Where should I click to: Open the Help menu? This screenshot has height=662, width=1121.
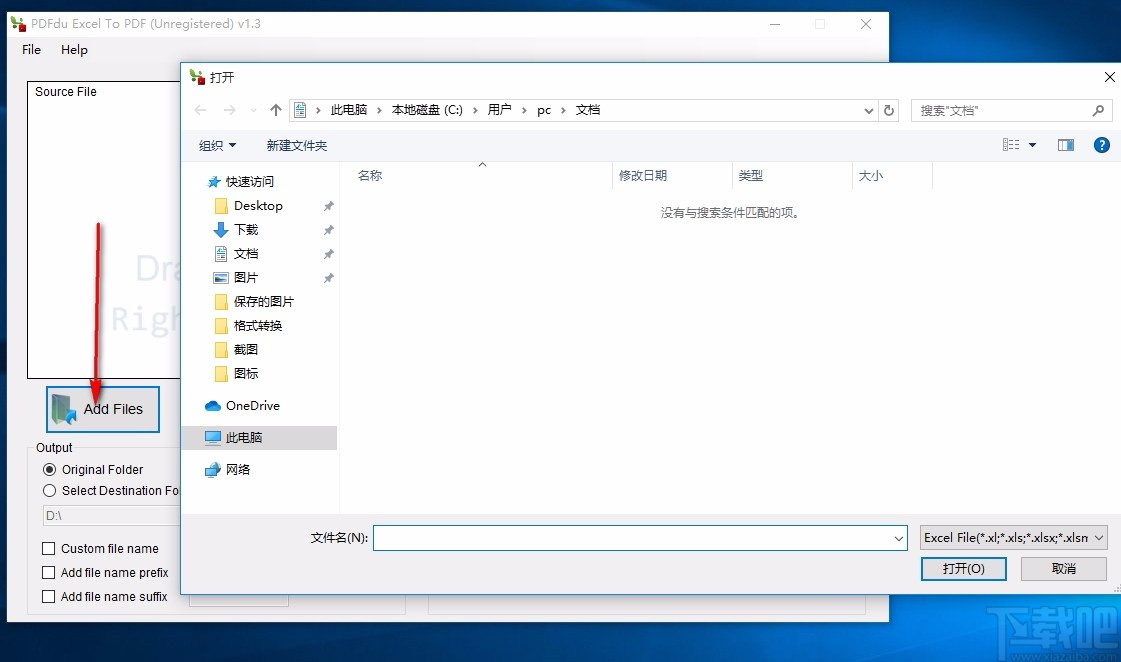pyautogui.click(x=74, y=49)
